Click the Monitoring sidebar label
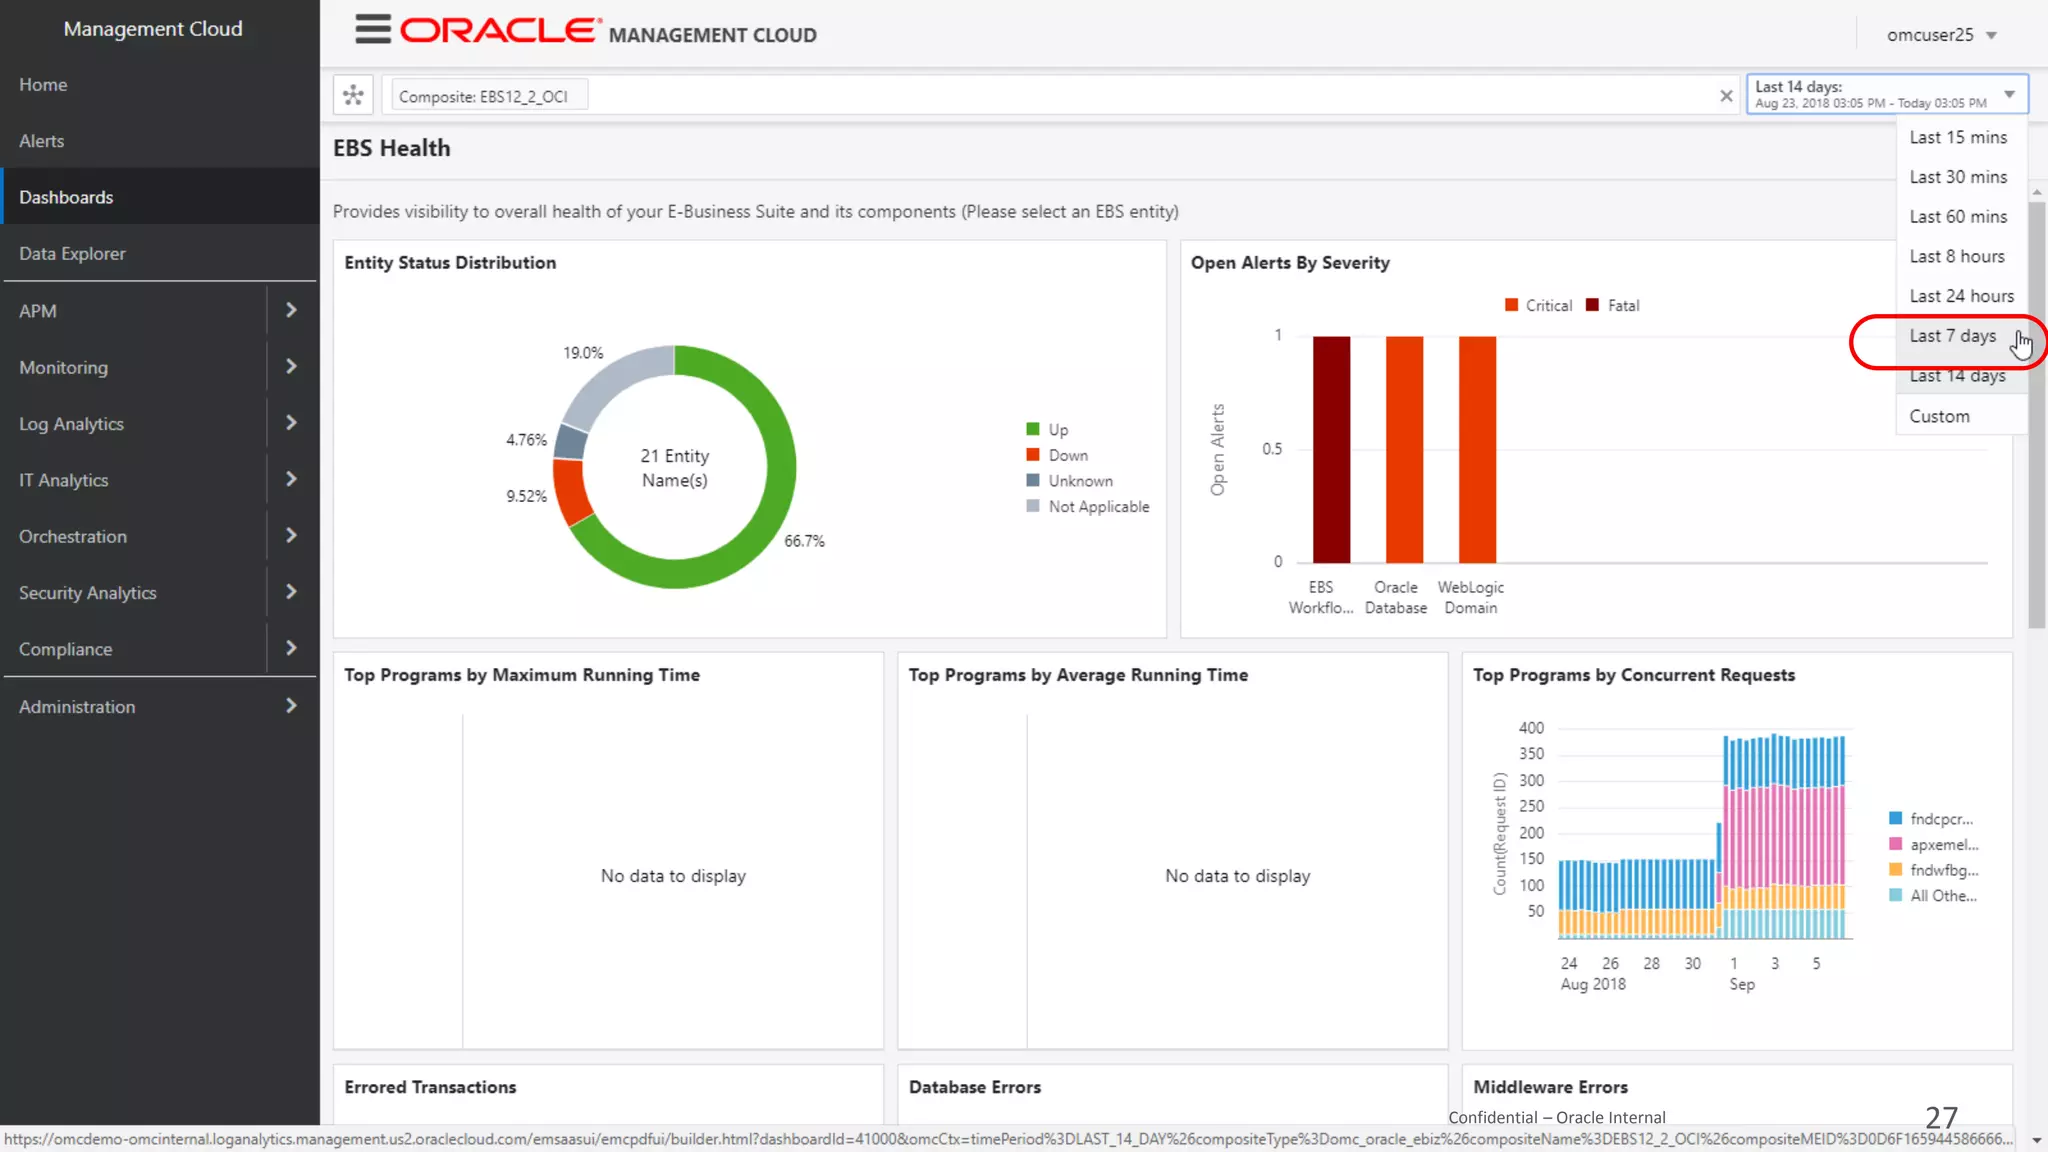Screen dimensions: 2048x1152 [x=63, y=368]
